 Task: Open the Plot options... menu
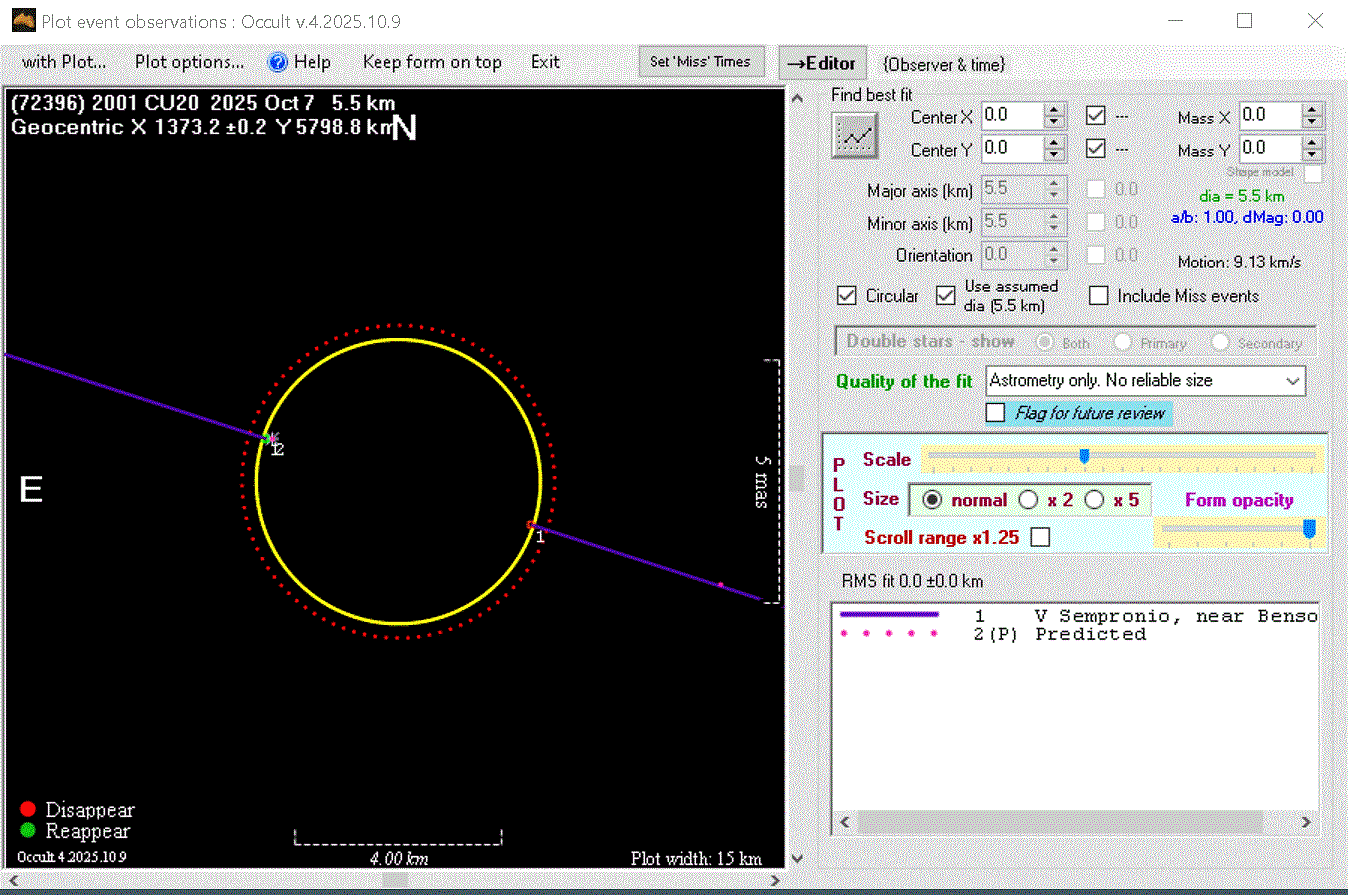tap(189, 62)
